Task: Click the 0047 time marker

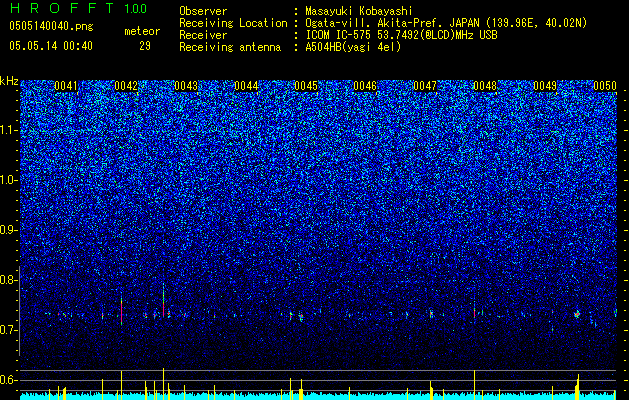Action: (x=425, y=86)
